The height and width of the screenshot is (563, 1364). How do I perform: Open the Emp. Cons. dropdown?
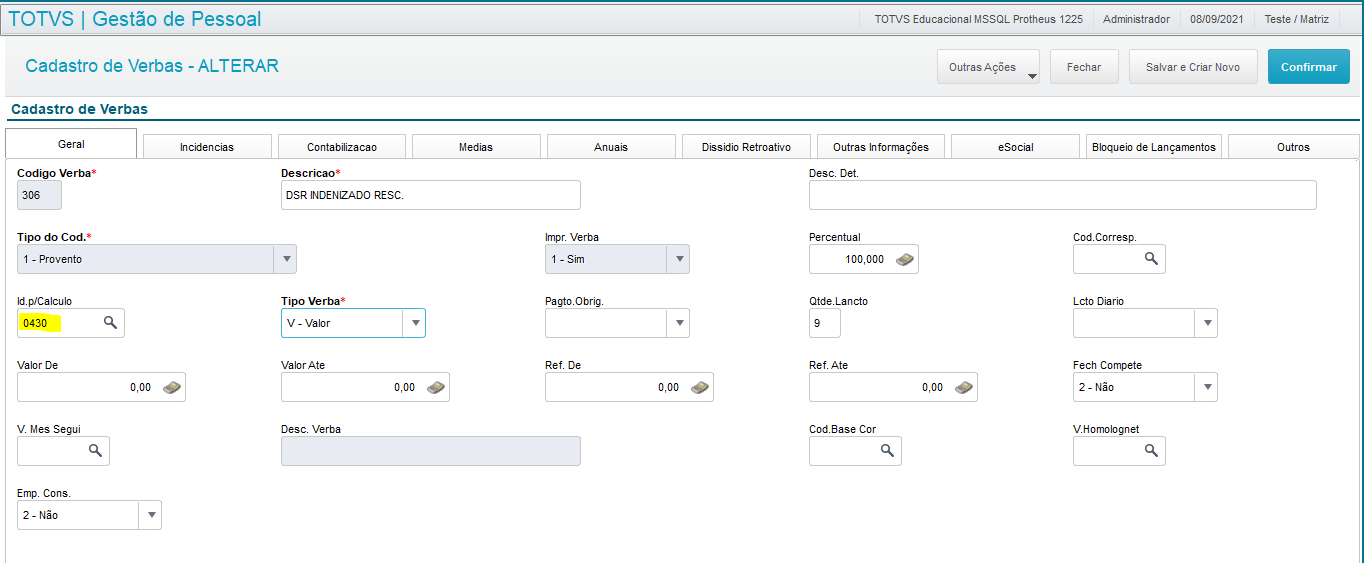(x=150, y=515)
